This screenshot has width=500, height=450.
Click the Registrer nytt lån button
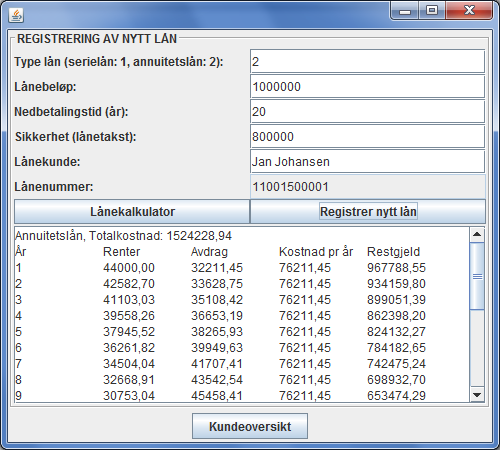tap(368, 212)
